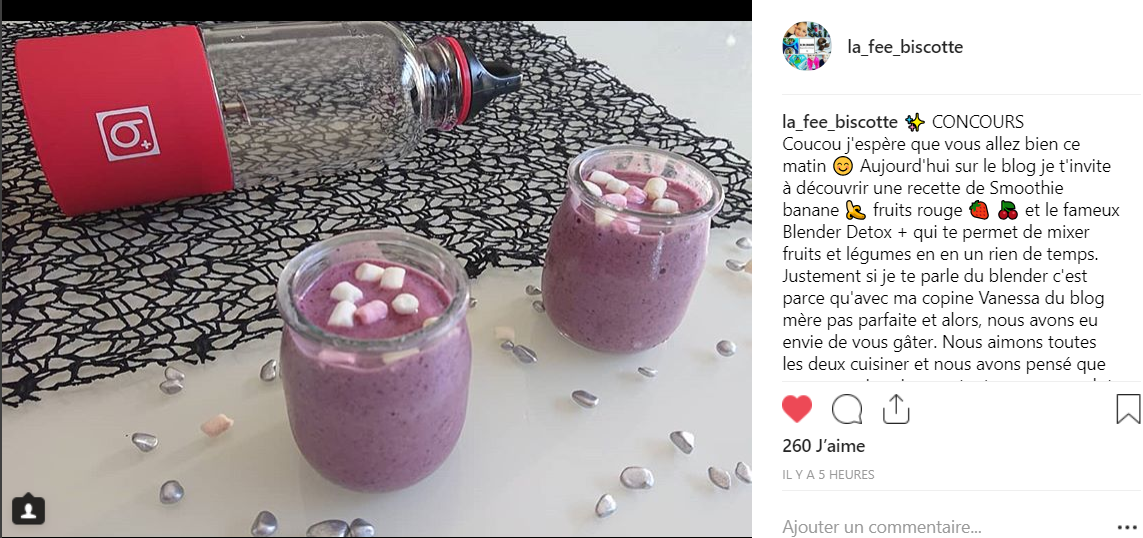Viewport: 1143px width, 538px height.
Task: Open la_fee_biscotte username in header
Action: [x=905, y=47]
